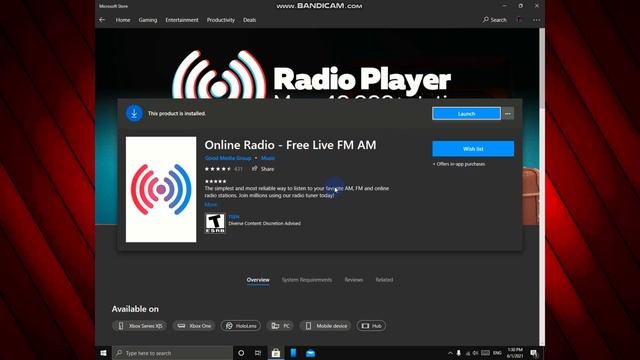Click the microphone tray icon
640x360 pixels.
tap(459, 353)
